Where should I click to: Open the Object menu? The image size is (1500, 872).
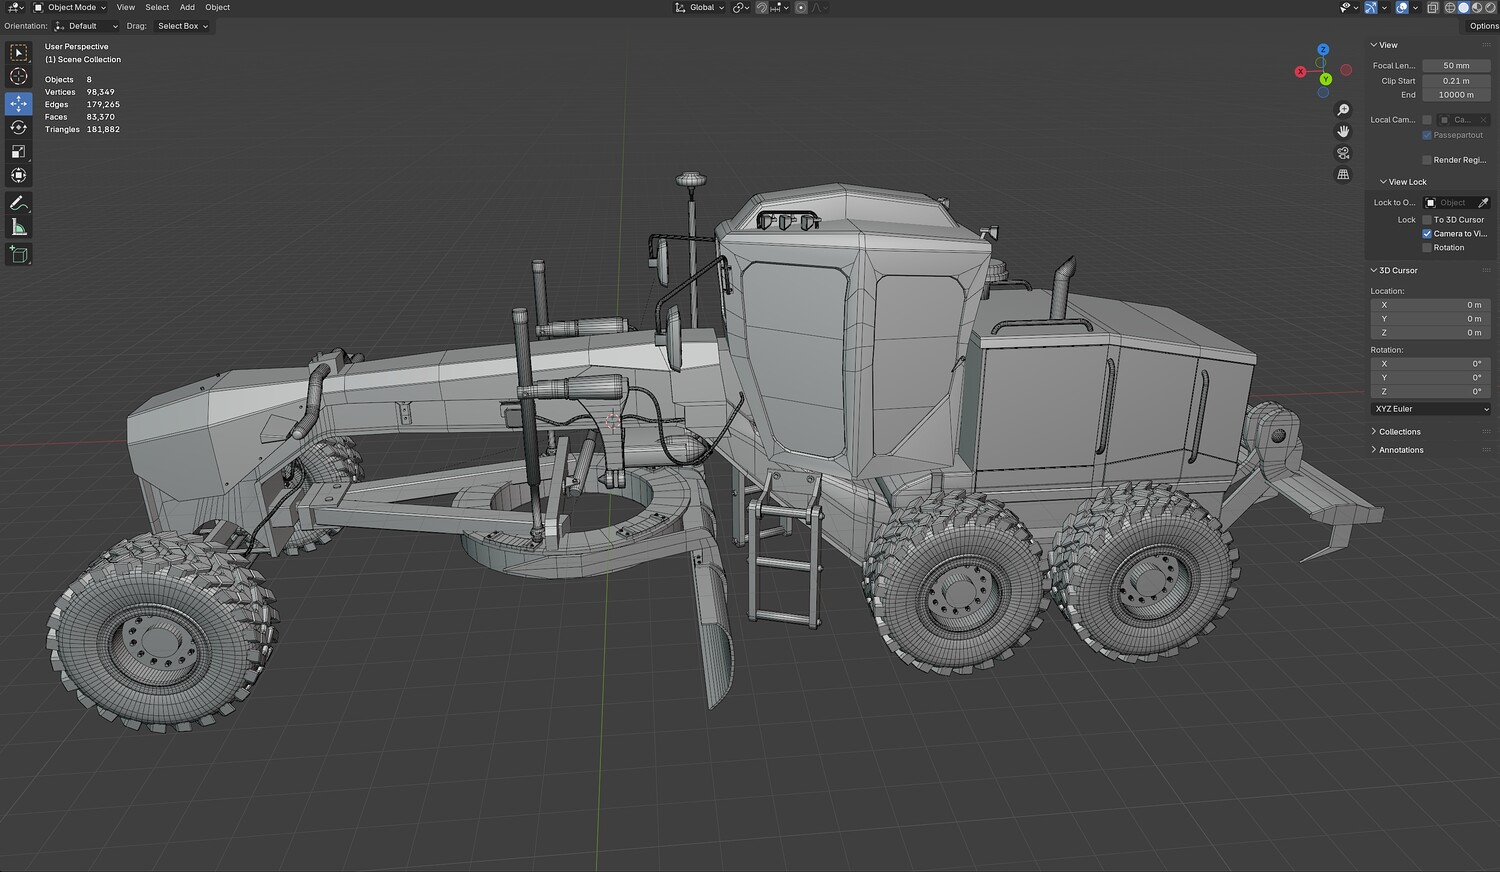pyautogui.click(x=218, y=7)
